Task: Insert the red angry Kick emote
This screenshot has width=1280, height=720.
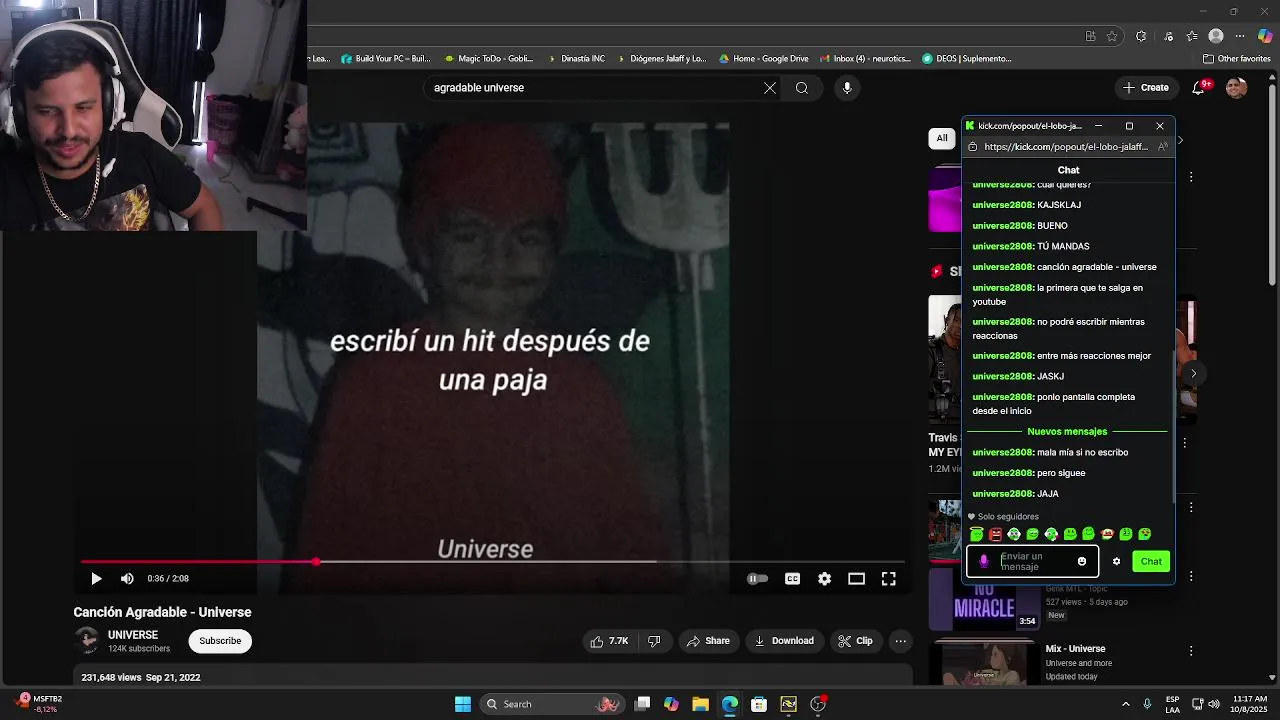Action: tap(995, 534)
